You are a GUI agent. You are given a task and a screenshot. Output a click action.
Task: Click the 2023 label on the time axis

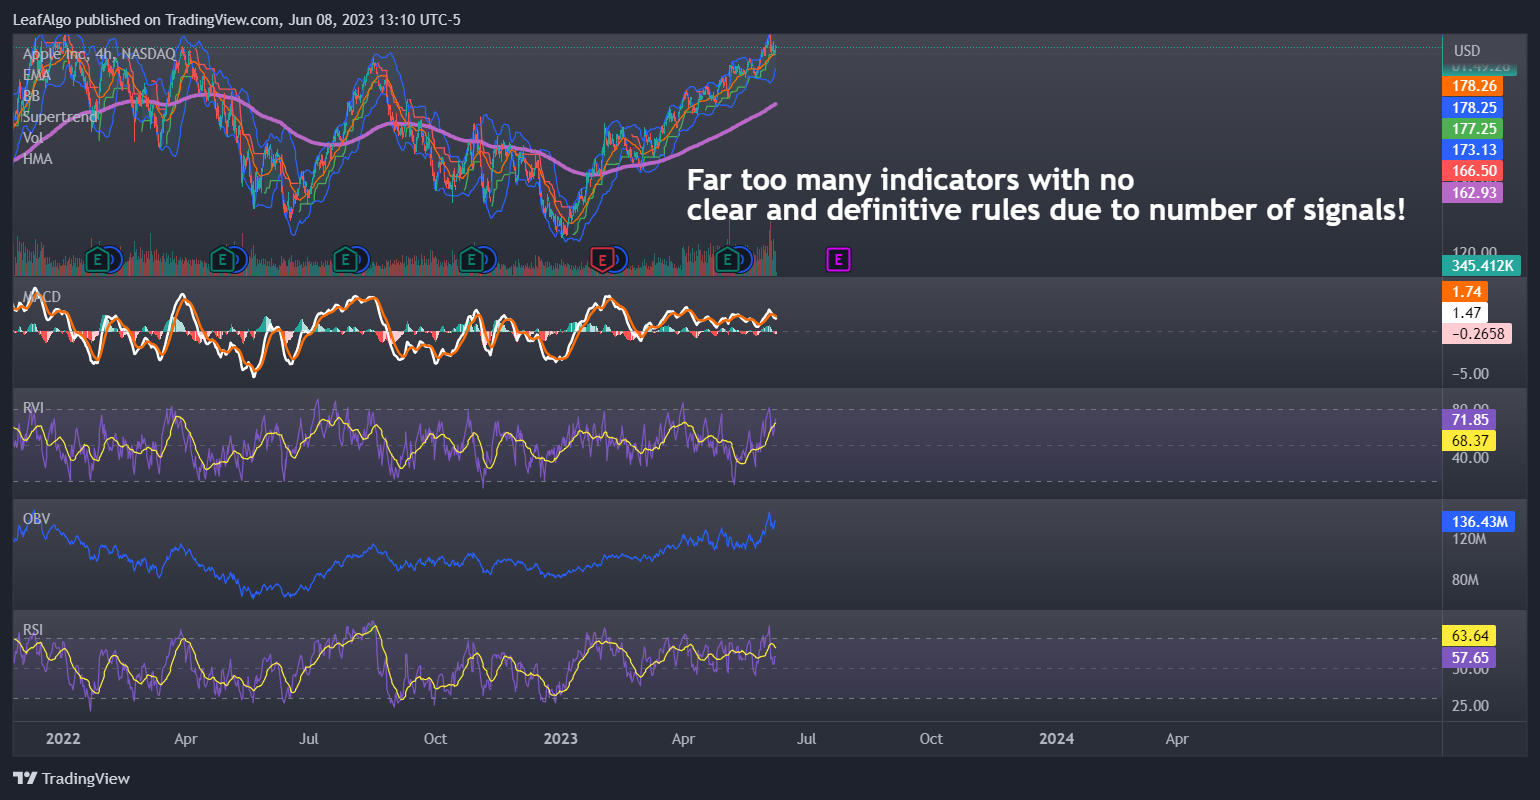point(560,738)
